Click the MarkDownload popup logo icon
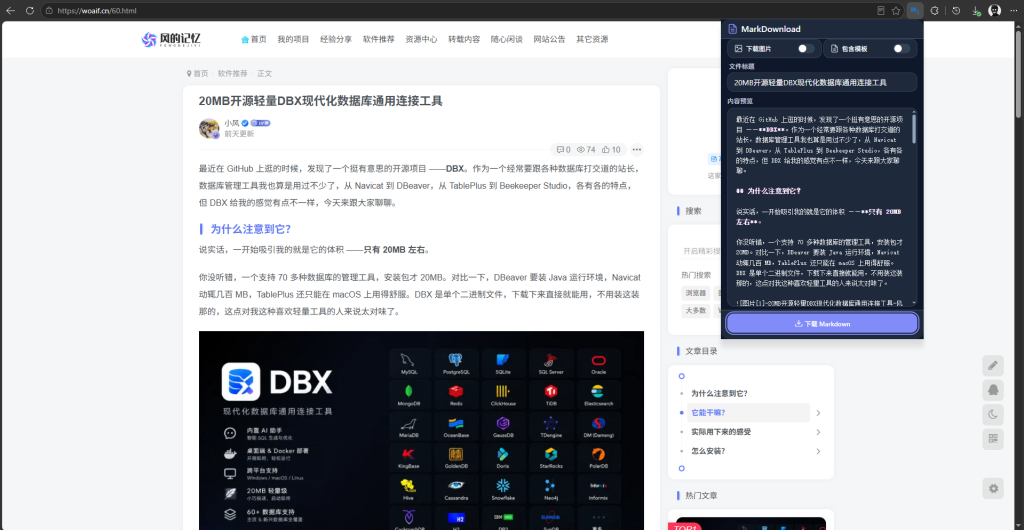The image size is (1024, 530). click(x=733, y=29)
